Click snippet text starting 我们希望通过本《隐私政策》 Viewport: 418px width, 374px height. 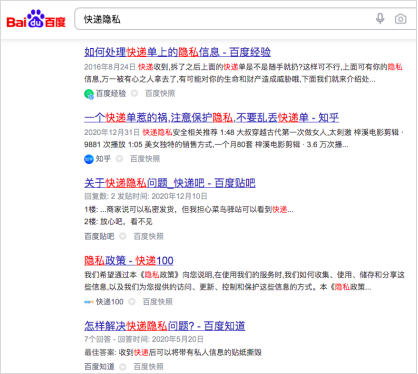pos(244,281)
